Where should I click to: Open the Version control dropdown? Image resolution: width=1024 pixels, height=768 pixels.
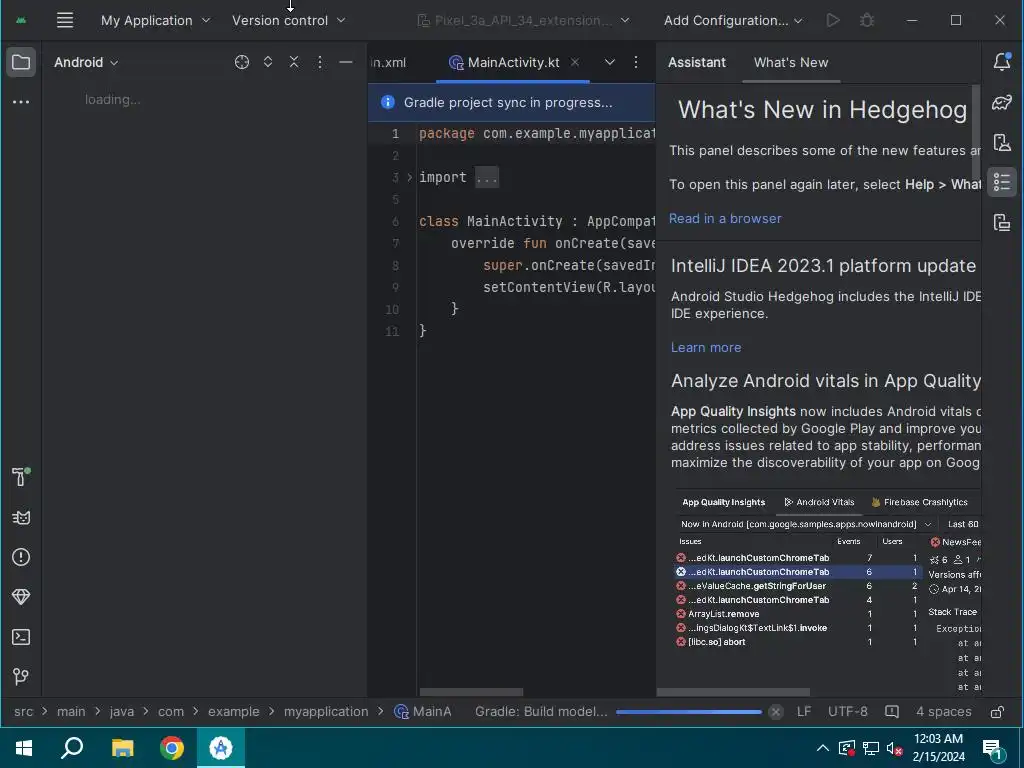[x=289, y=20]
